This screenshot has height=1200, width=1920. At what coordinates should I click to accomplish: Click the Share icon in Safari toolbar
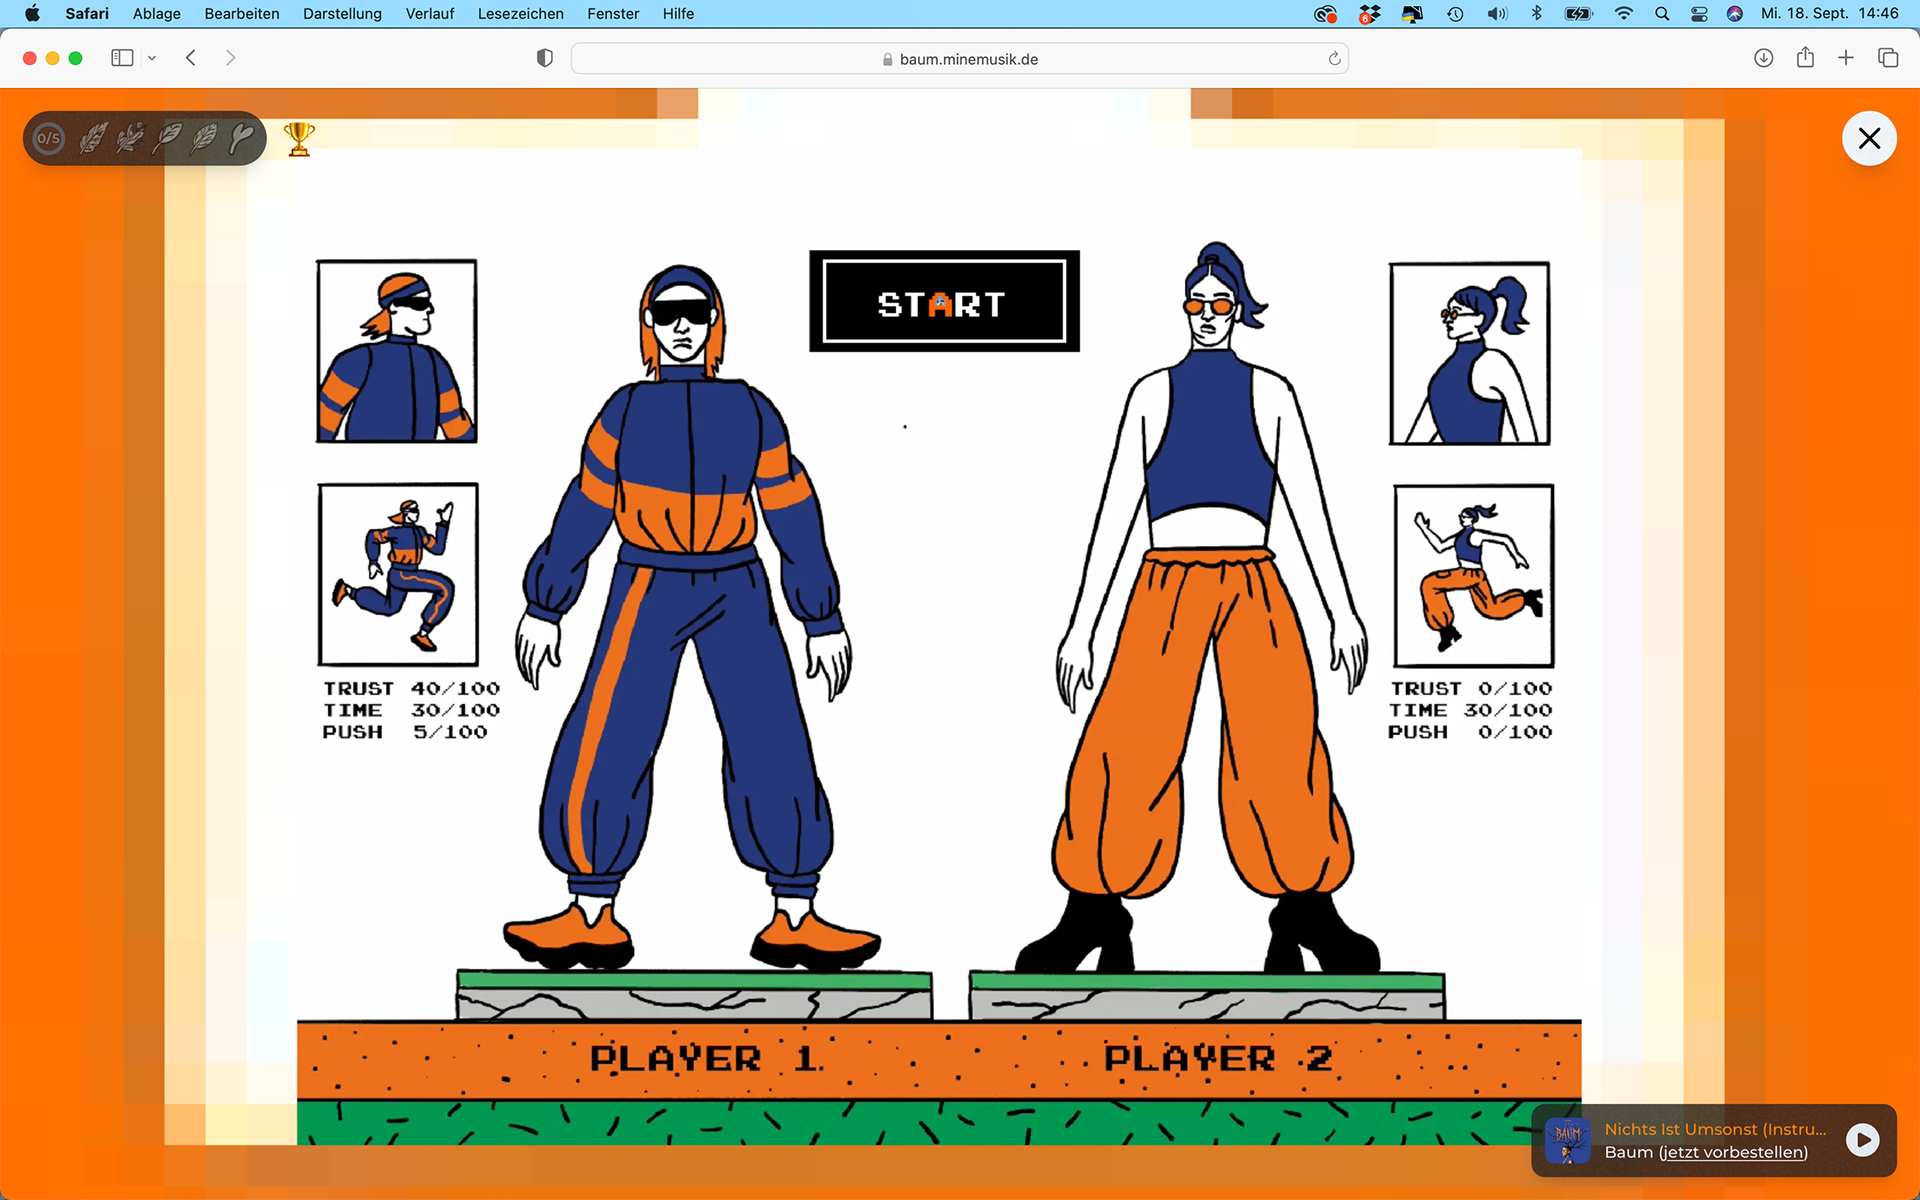pos(1805,58)
